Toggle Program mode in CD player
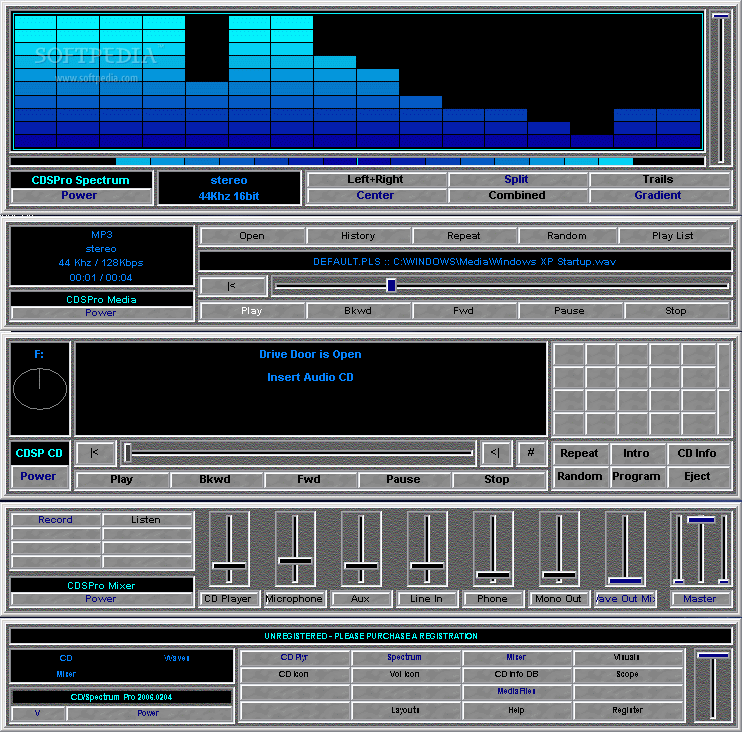 point(636,476)
